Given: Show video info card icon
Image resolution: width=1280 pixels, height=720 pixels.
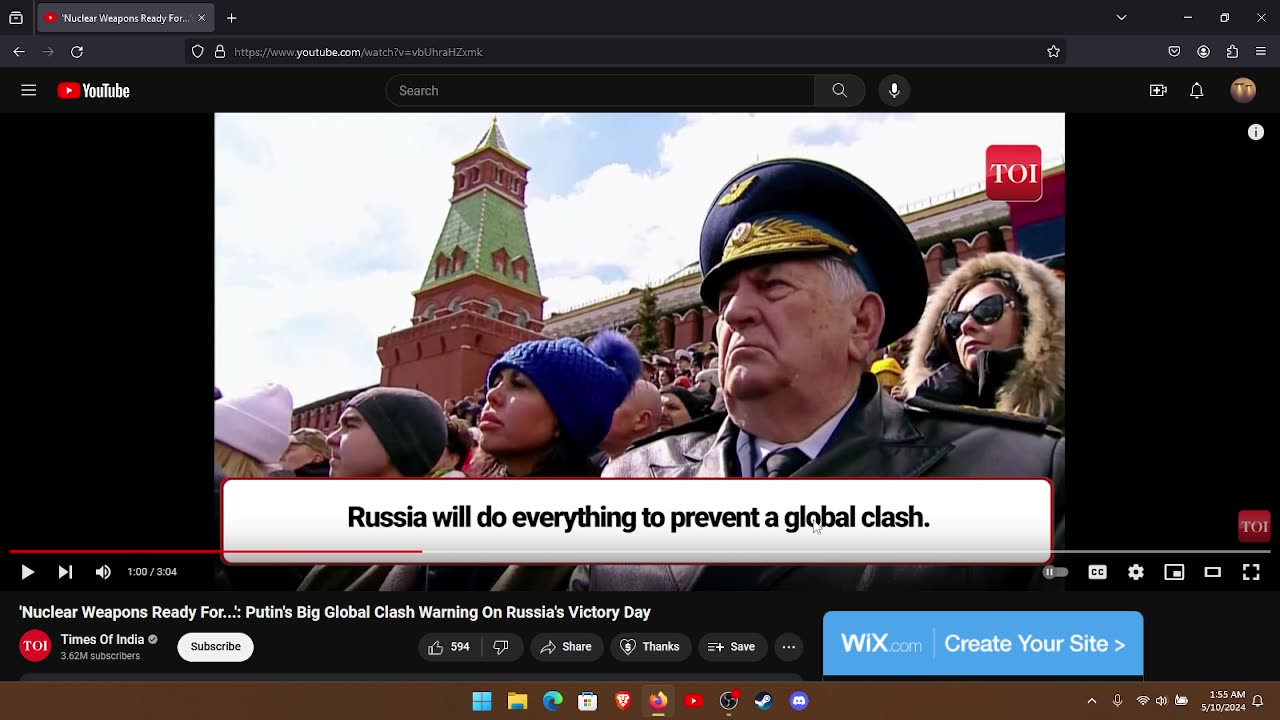Looking at the screenshot, I should pos(1256,132).
